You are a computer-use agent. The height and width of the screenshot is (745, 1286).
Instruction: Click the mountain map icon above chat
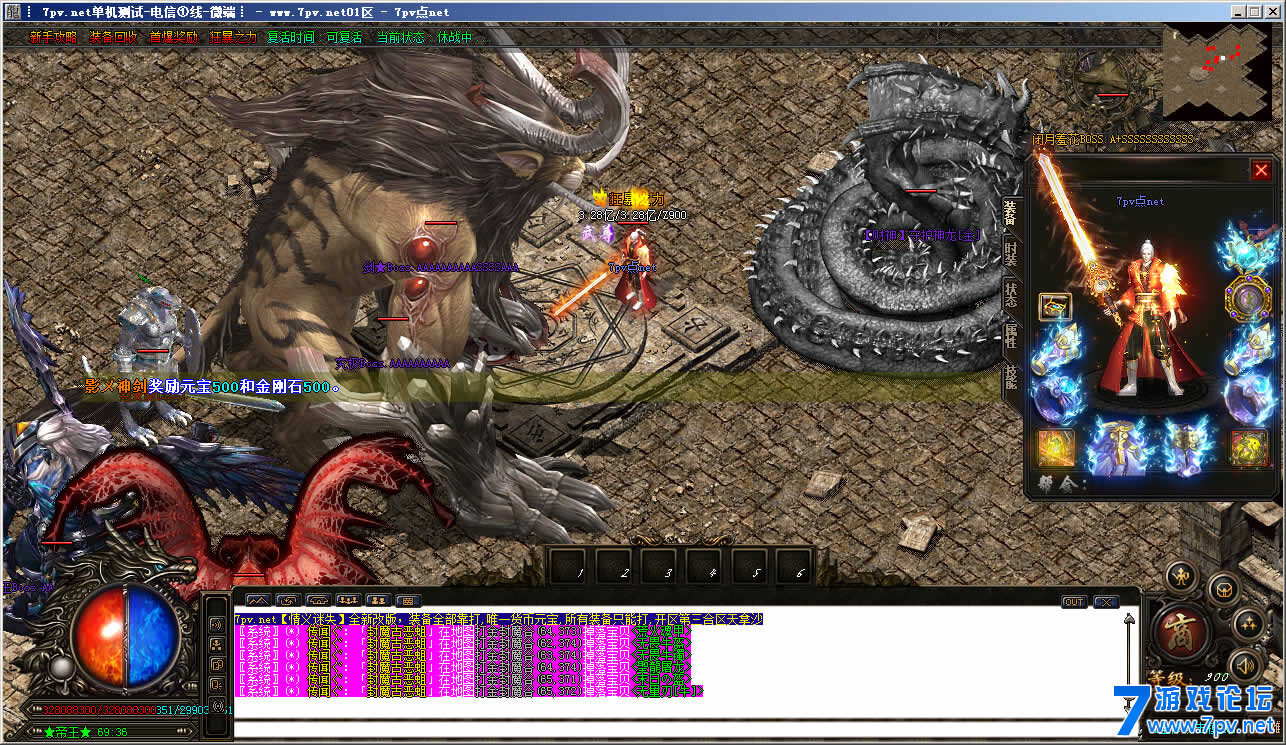coord(259,601)
